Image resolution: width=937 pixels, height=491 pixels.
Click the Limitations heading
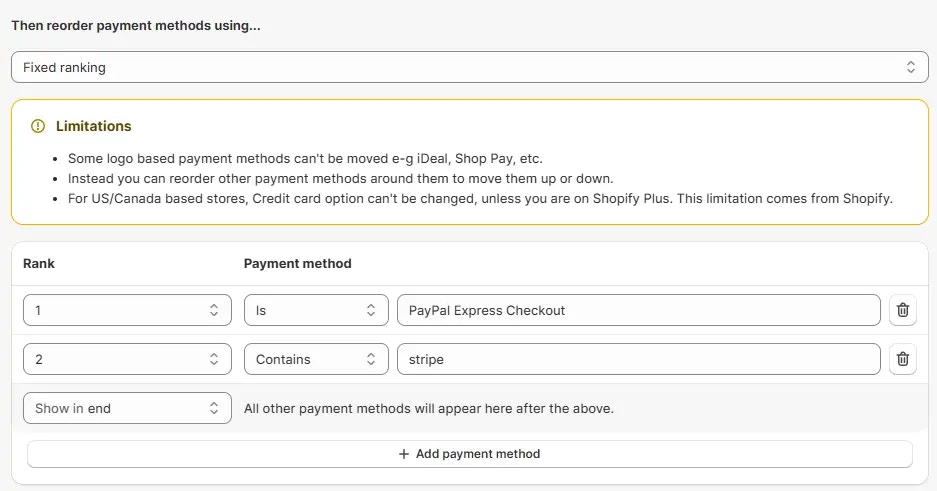click(94, 126)
